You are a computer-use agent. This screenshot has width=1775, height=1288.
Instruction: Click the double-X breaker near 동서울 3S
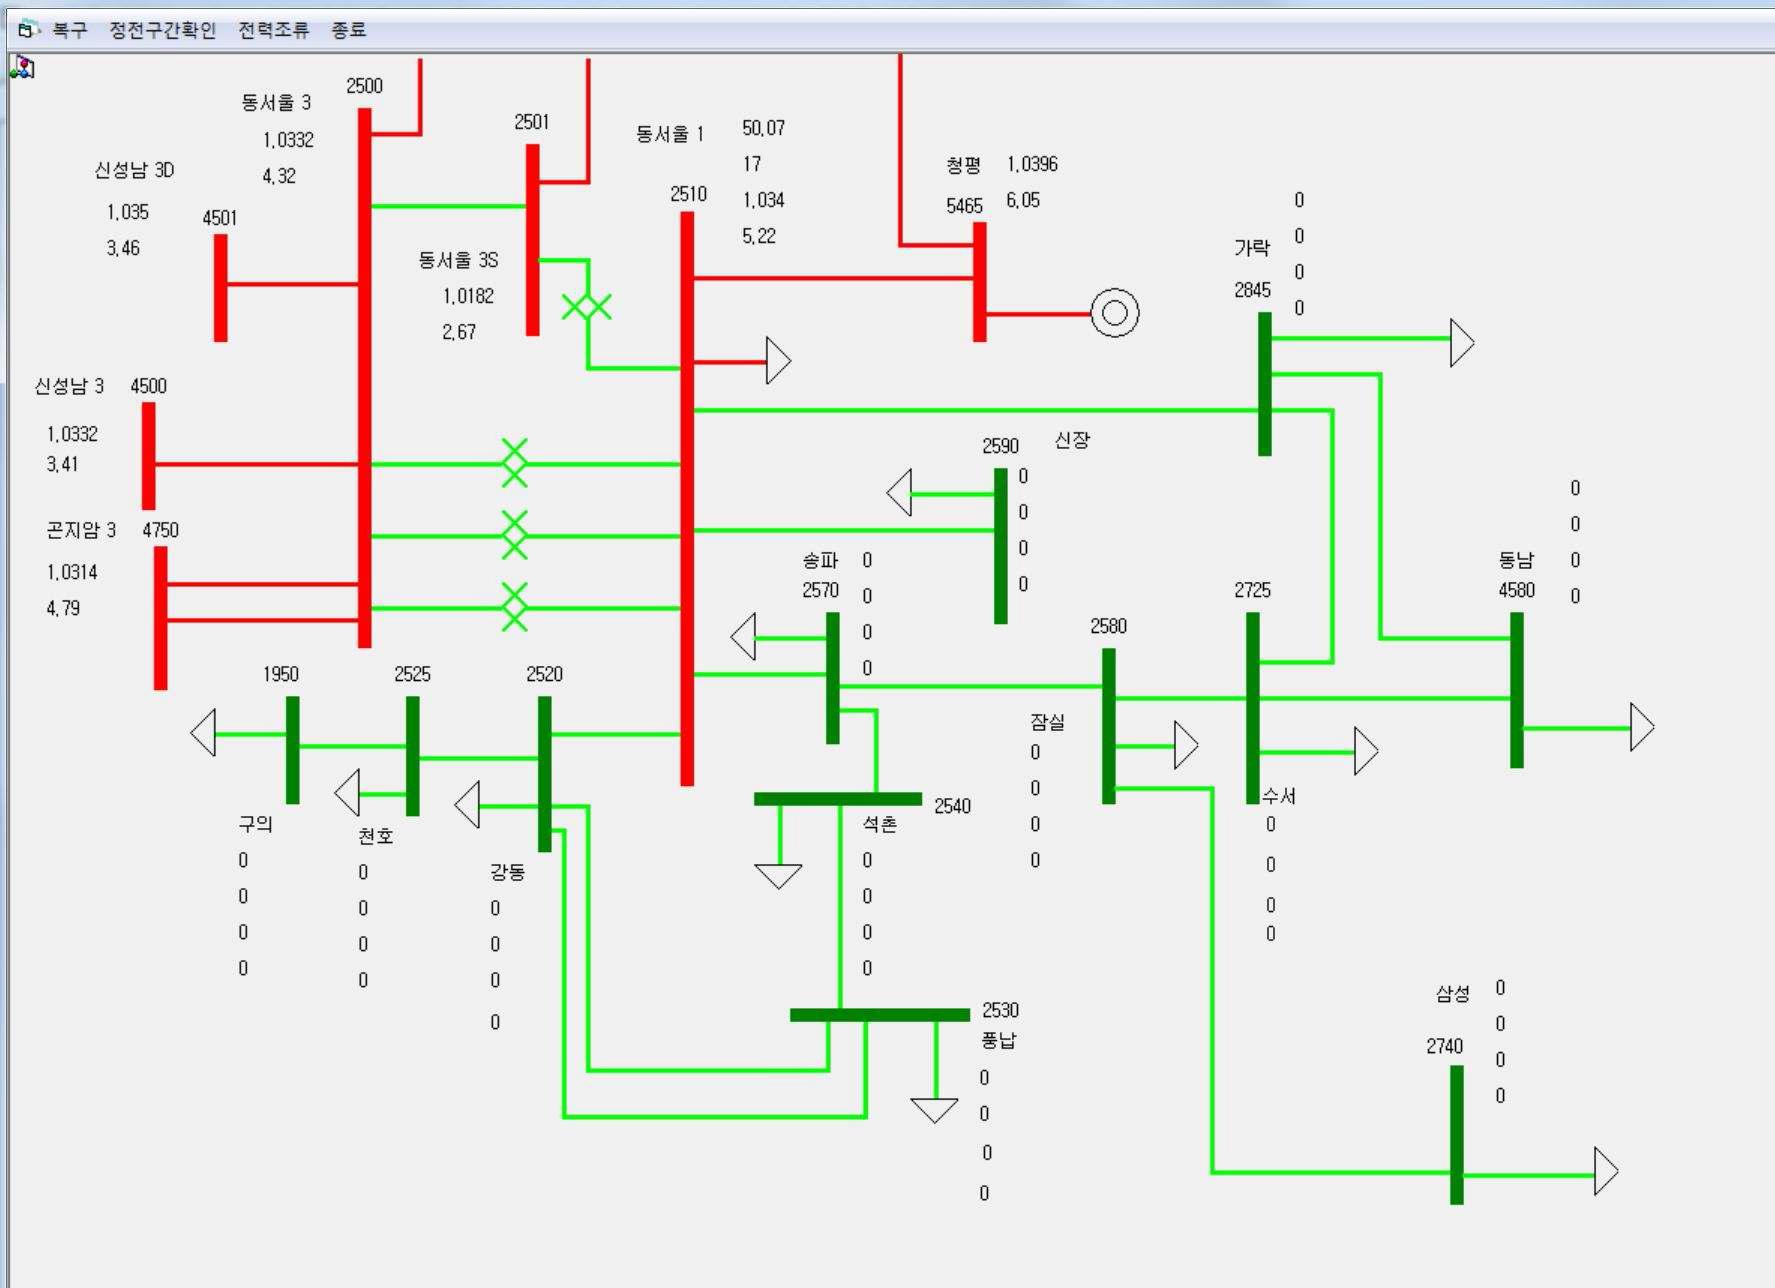(x=587, y=307)
